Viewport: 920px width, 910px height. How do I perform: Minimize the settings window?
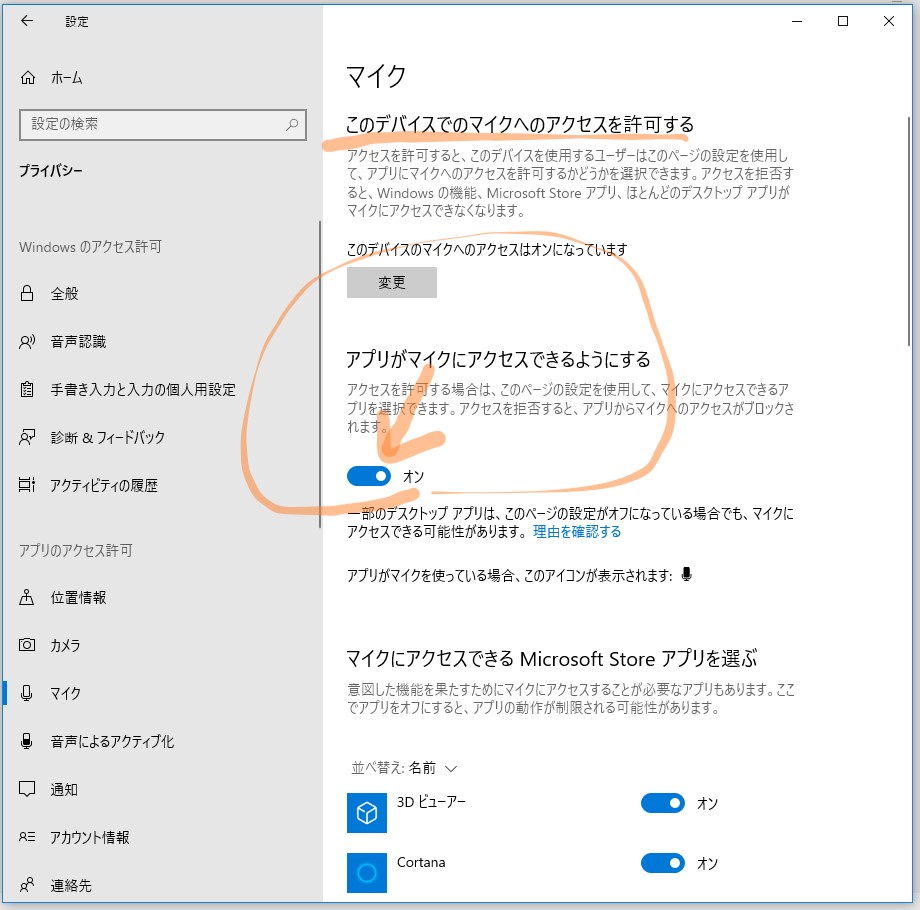pos(797,21)
